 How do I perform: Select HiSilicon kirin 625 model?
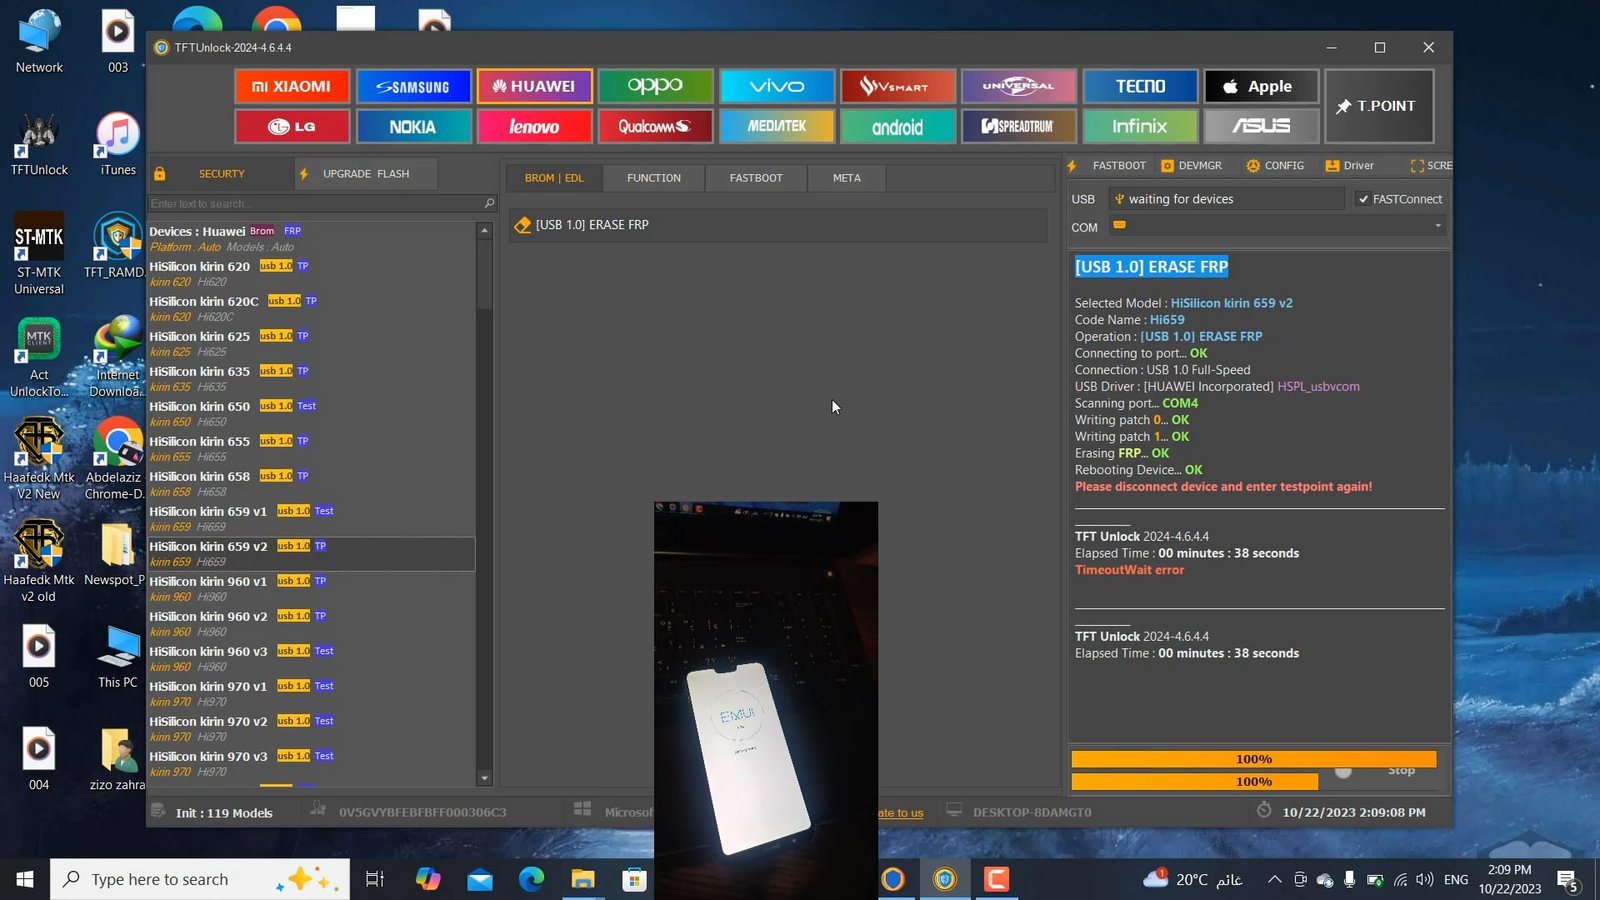pyautogui.click(x=311, y=344)
